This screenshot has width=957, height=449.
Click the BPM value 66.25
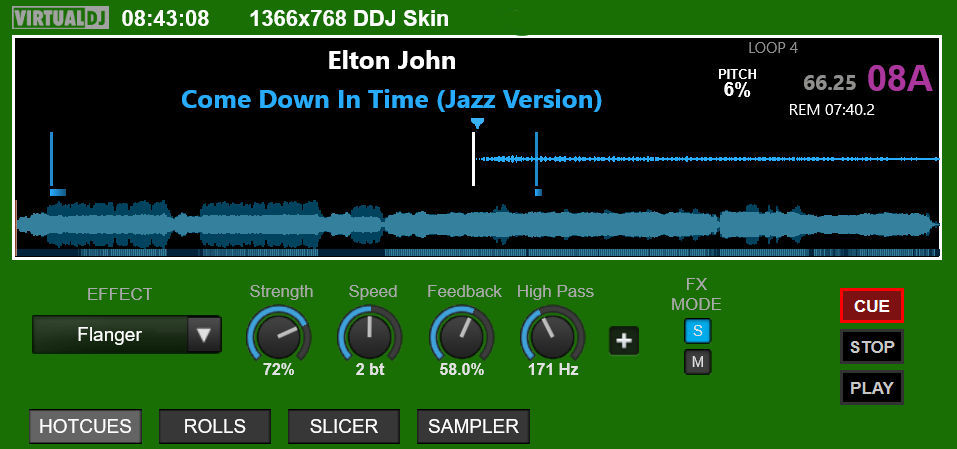tap(830, 82)
